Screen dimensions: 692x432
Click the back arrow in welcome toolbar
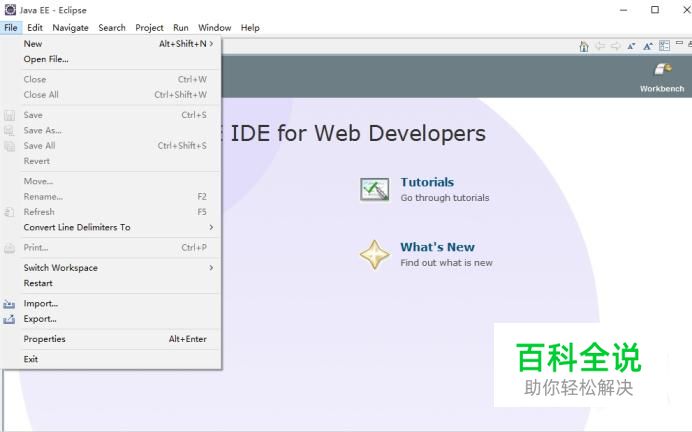point(600,45)
